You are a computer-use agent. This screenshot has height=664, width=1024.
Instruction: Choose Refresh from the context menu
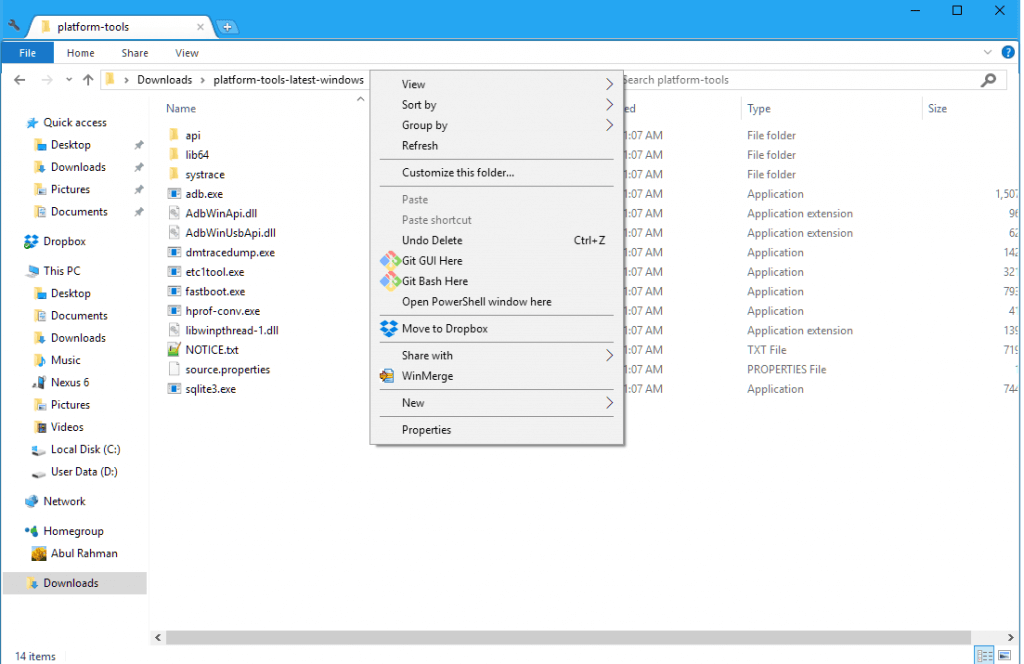(x=496, y=146)
